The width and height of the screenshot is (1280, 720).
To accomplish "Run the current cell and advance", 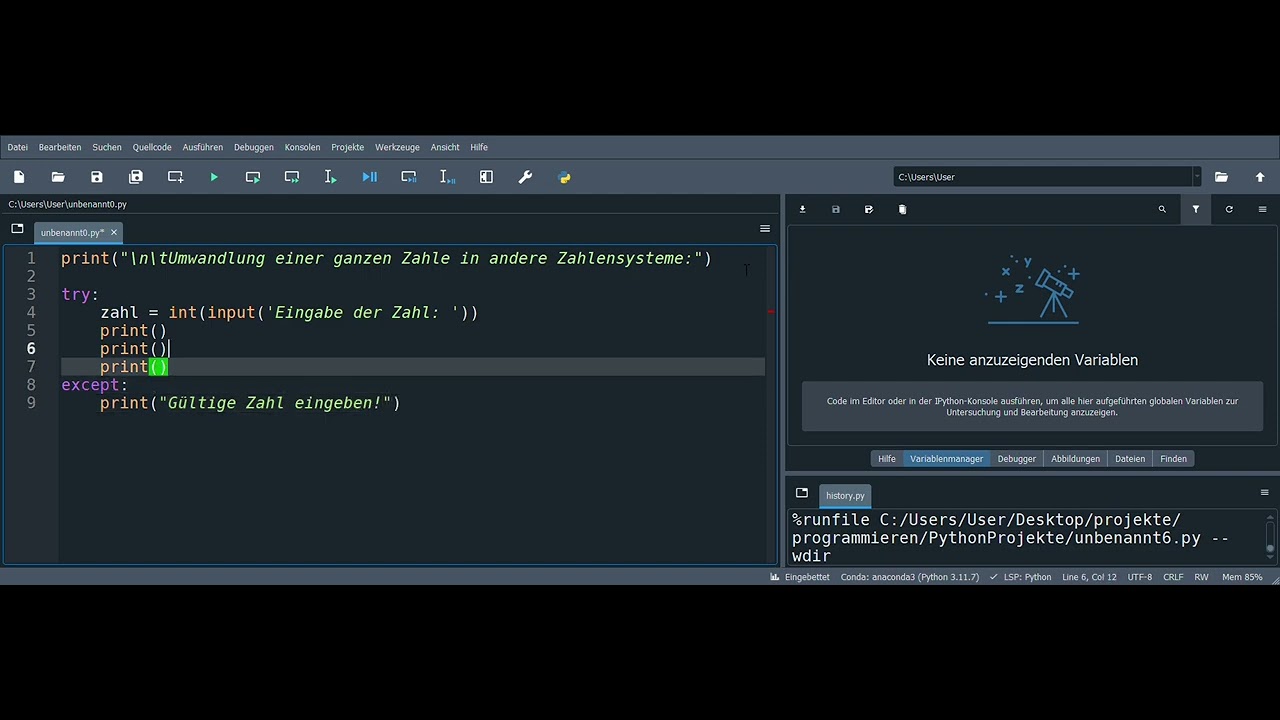I will pyautogui.click(x=292, y=177).
